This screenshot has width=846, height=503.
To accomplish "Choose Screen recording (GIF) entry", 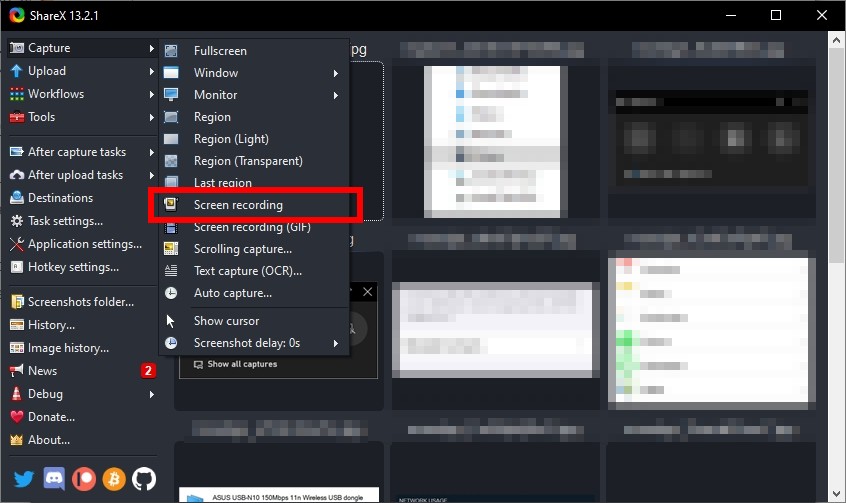I will (254, 227).
